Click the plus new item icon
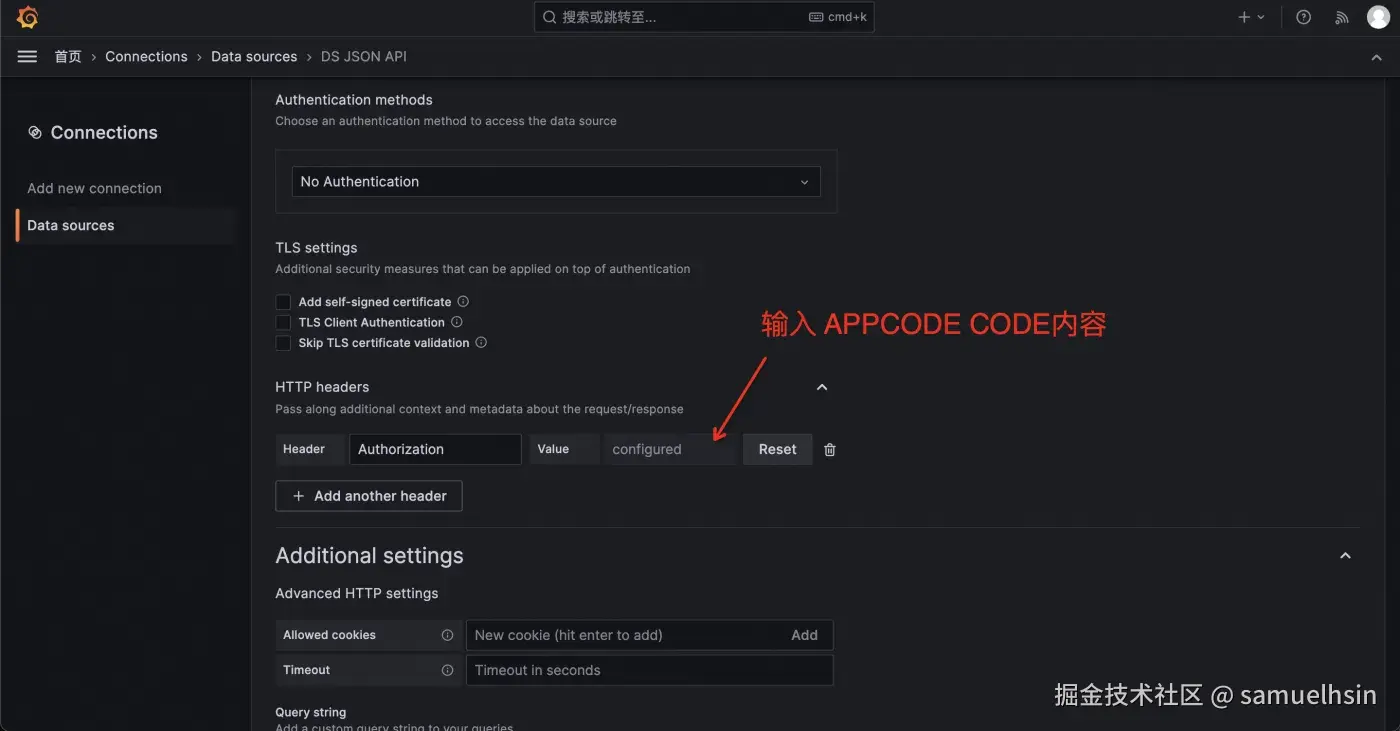 (1244, 17)
